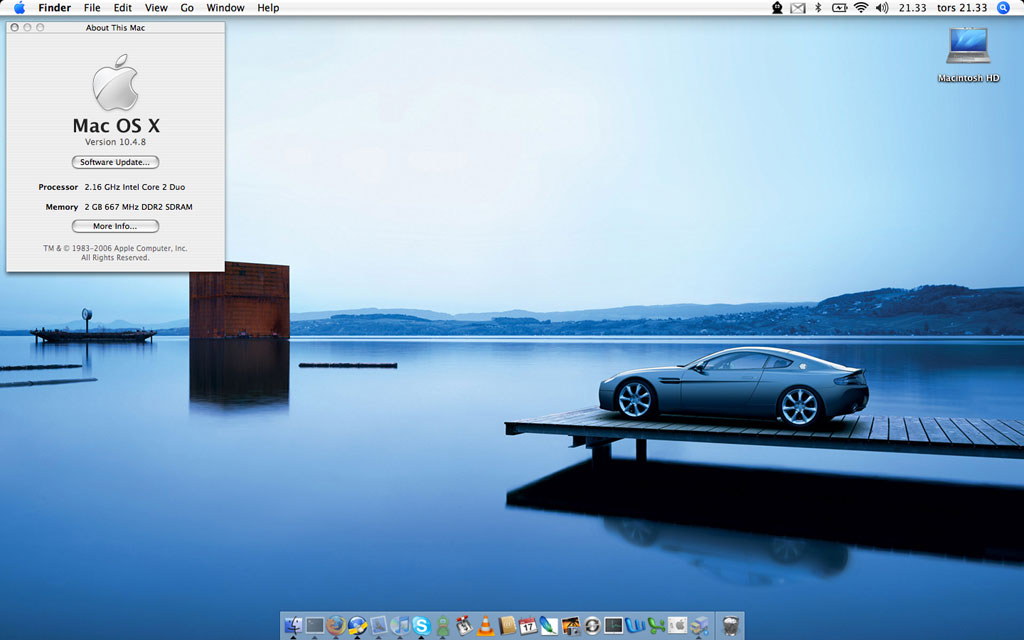This screenshot has height=640, width=1024.
Task: Open iCal calendar icon showing 17
Action: [528, 626]
